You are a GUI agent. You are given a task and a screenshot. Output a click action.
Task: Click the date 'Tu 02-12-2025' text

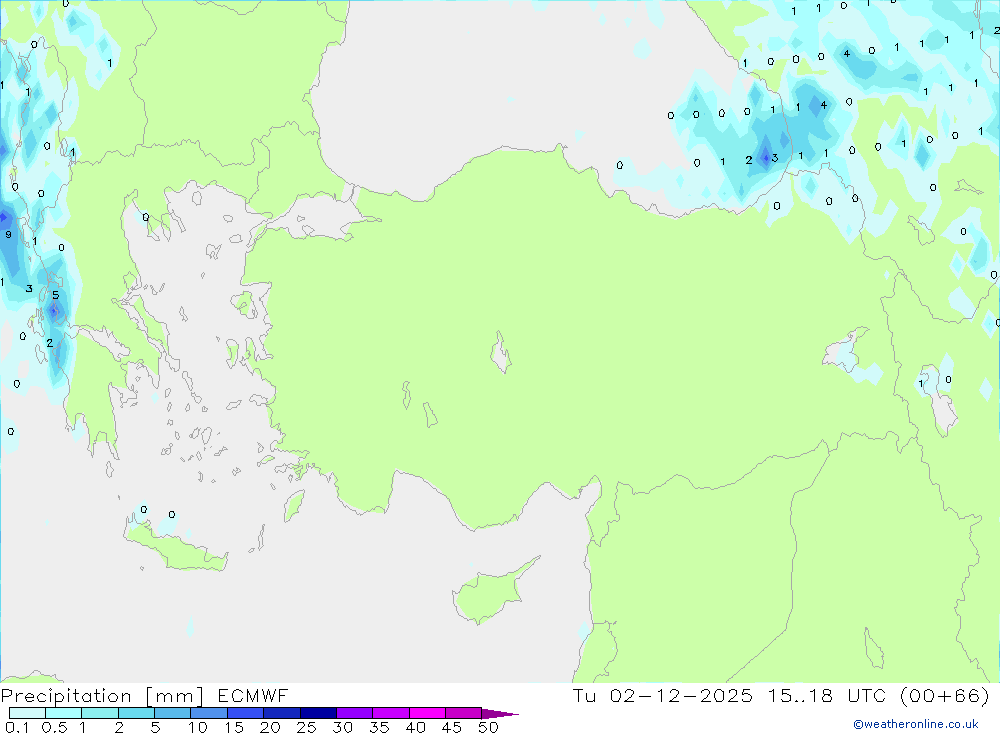[663, 695]
